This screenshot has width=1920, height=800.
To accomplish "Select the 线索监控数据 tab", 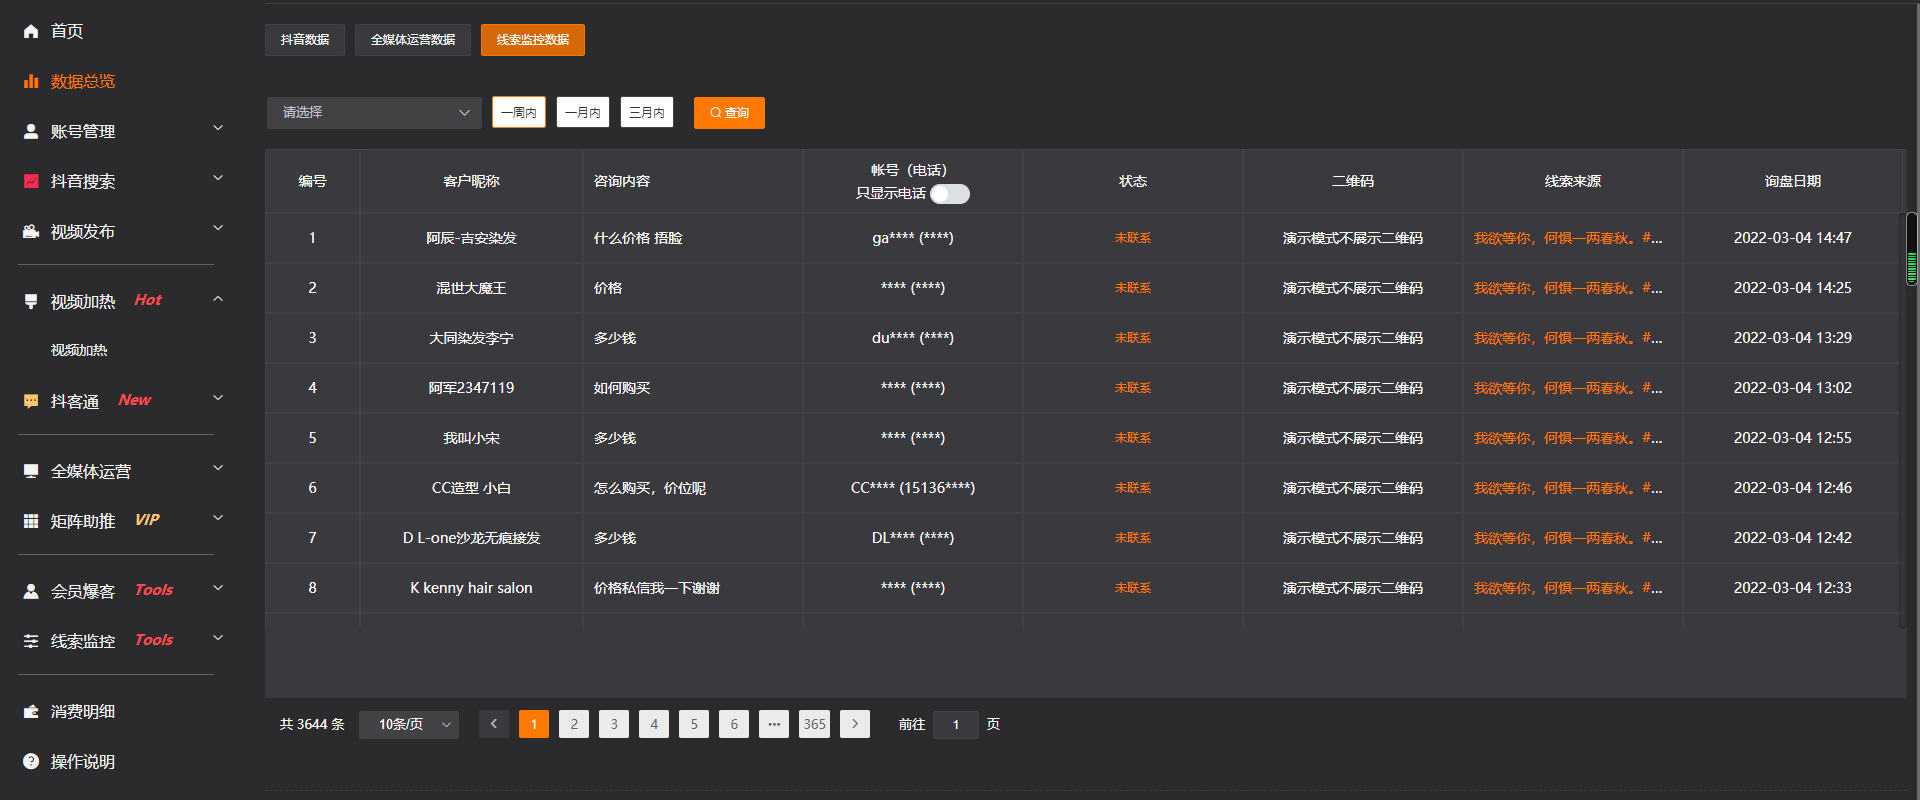I will pos(533,40).
